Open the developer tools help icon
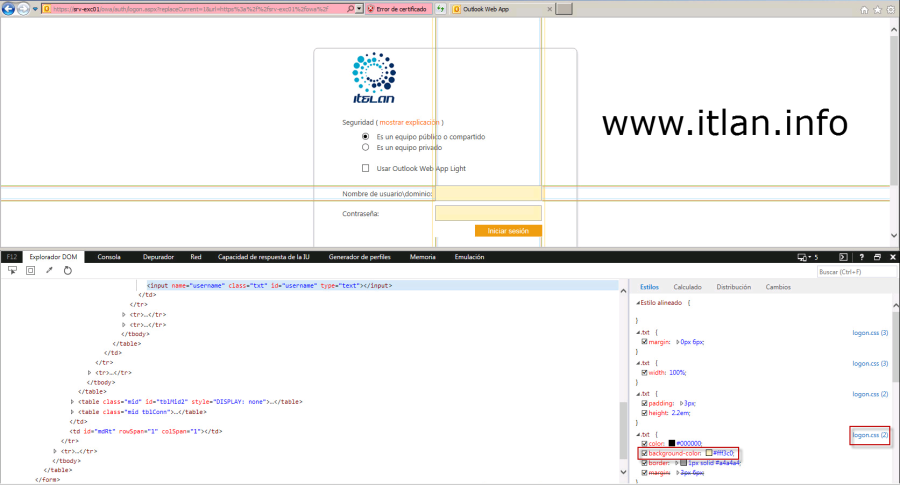900x485 pixels. 862,257
